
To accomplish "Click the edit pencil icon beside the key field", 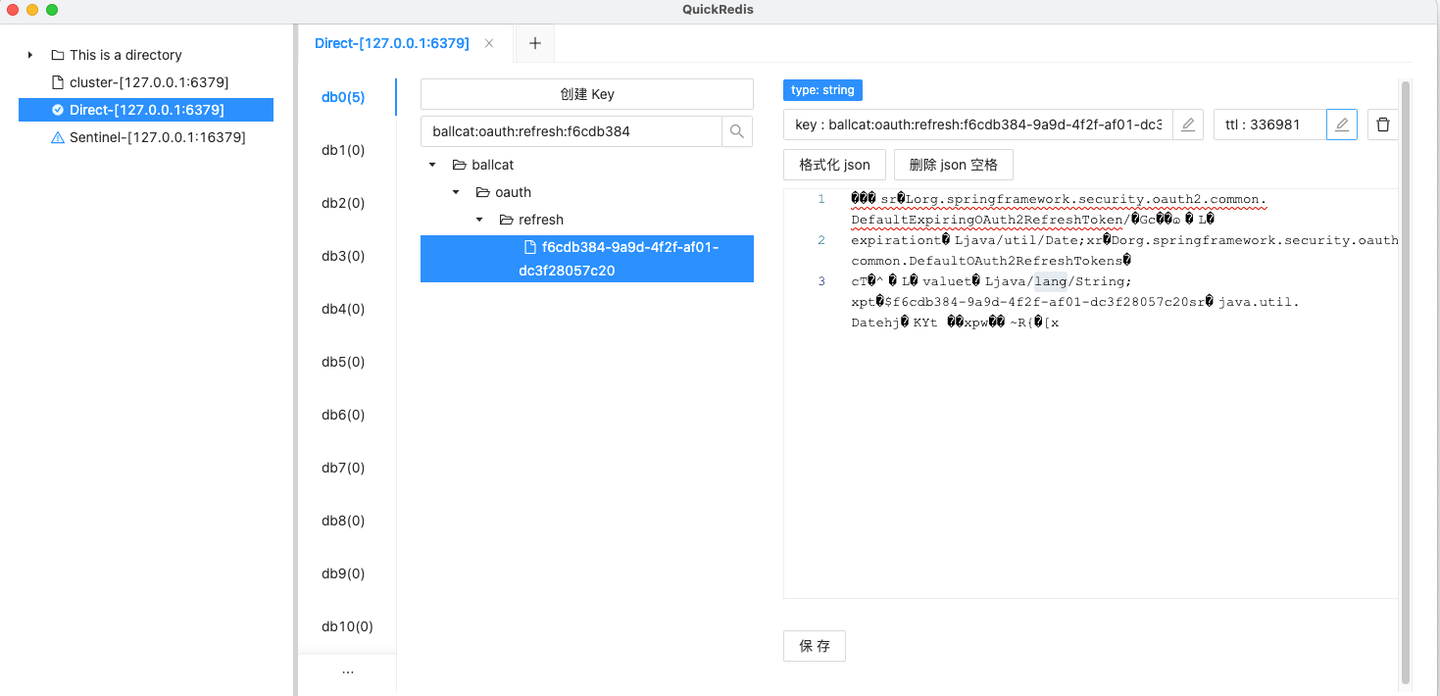I will click(x=1188, y=124).
